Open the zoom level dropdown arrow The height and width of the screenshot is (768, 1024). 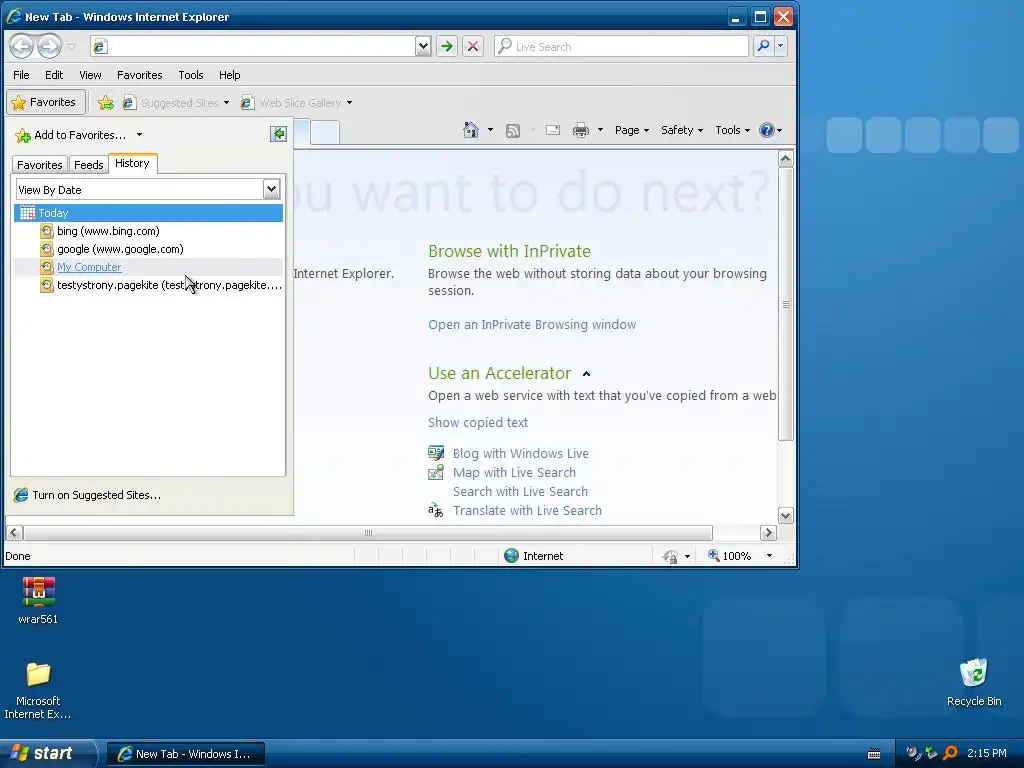[x=769, y=556]
